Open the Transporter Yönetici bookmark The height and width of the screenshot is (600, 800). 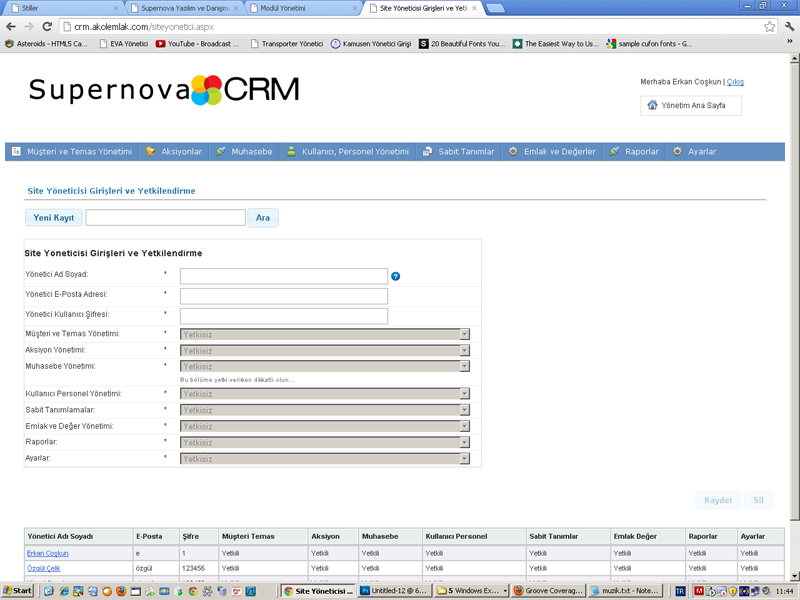[287, 44]
